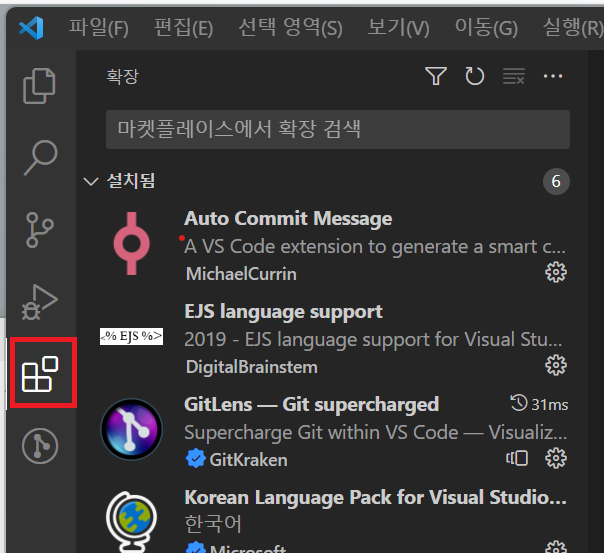This screenshot has width=604, height=553.
Task: Select Auto Commit Message extension title
Action: (288, 218)
